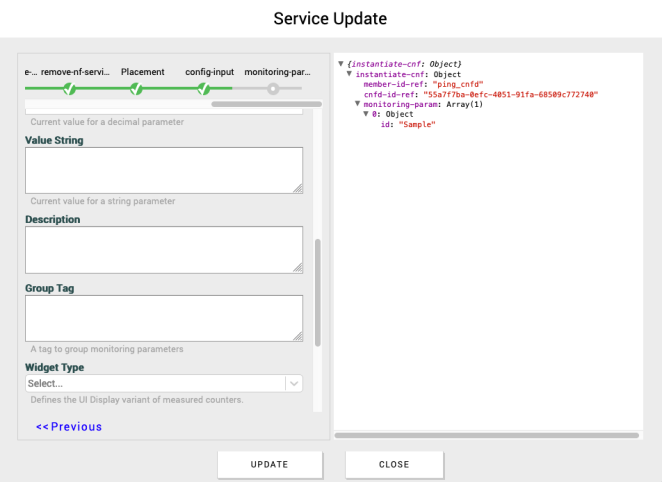Screen dimensions: 662x482
Task: Go to the Placement step label
Action: (143, 72)
